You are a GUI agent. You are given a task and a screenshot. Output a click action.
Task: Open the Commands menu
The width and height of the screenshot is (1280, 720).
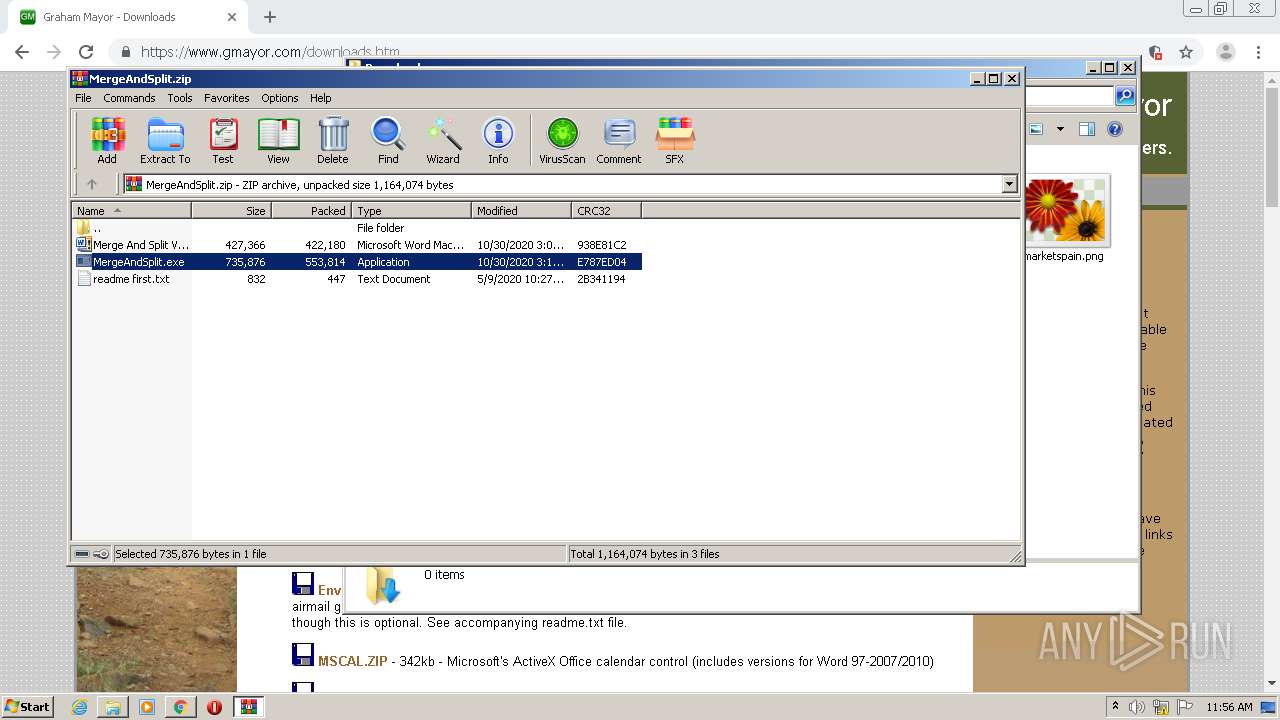coord(129,98)
